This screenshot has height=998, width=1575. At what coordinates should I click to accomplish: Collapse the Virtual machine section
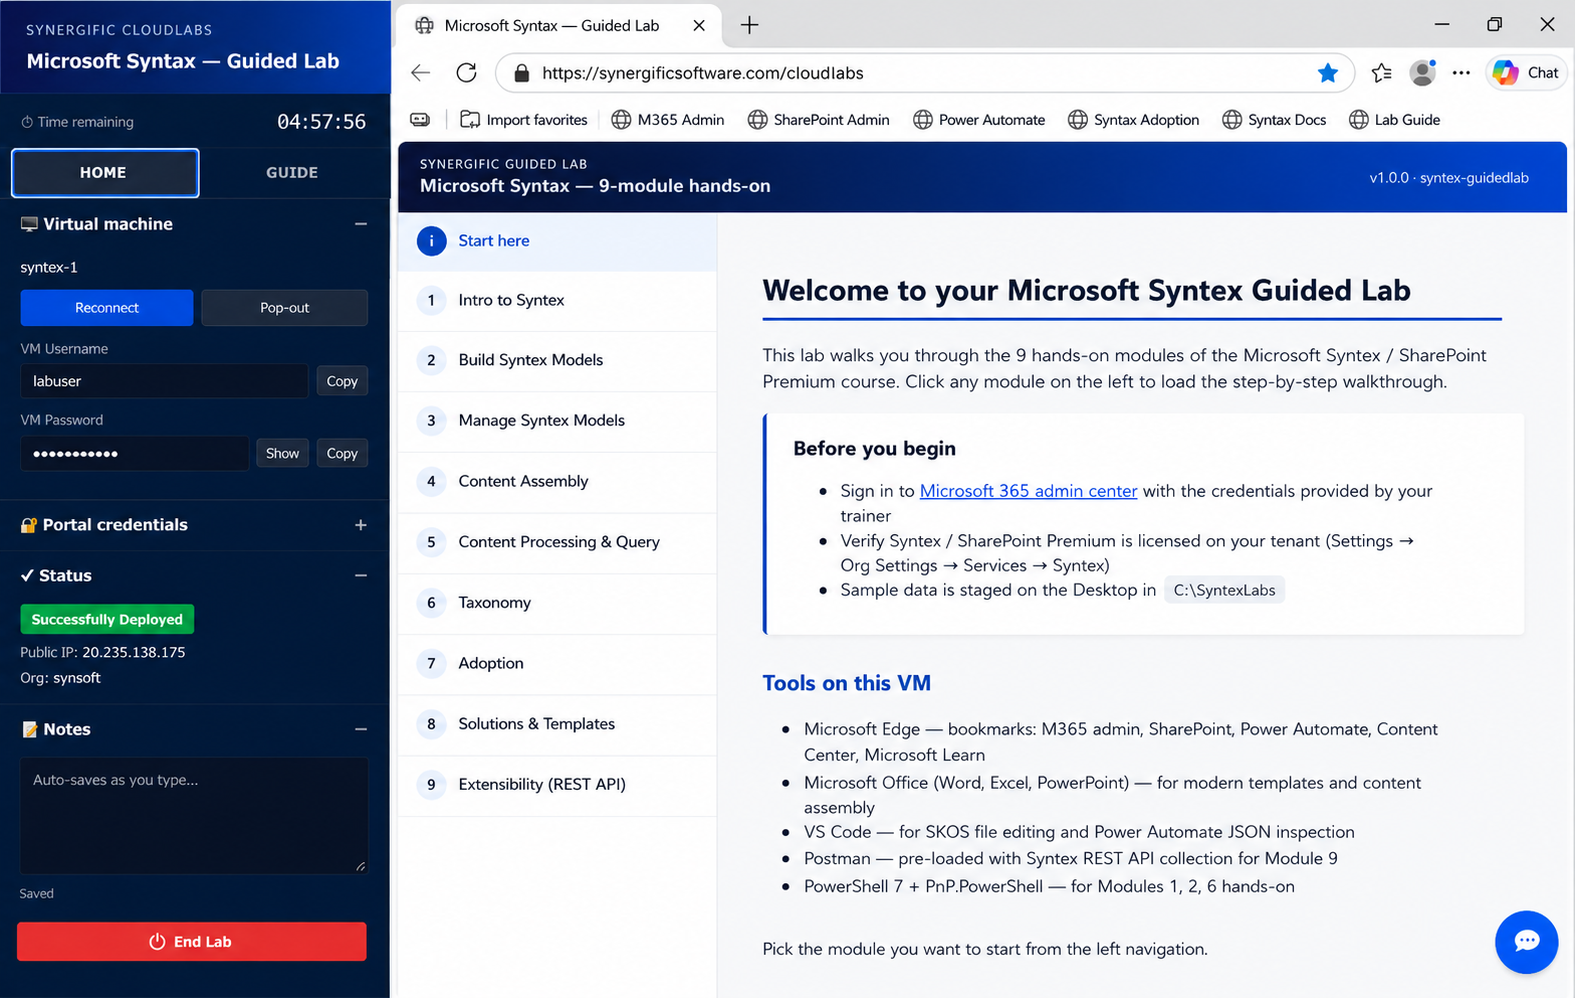coord(361,224)
